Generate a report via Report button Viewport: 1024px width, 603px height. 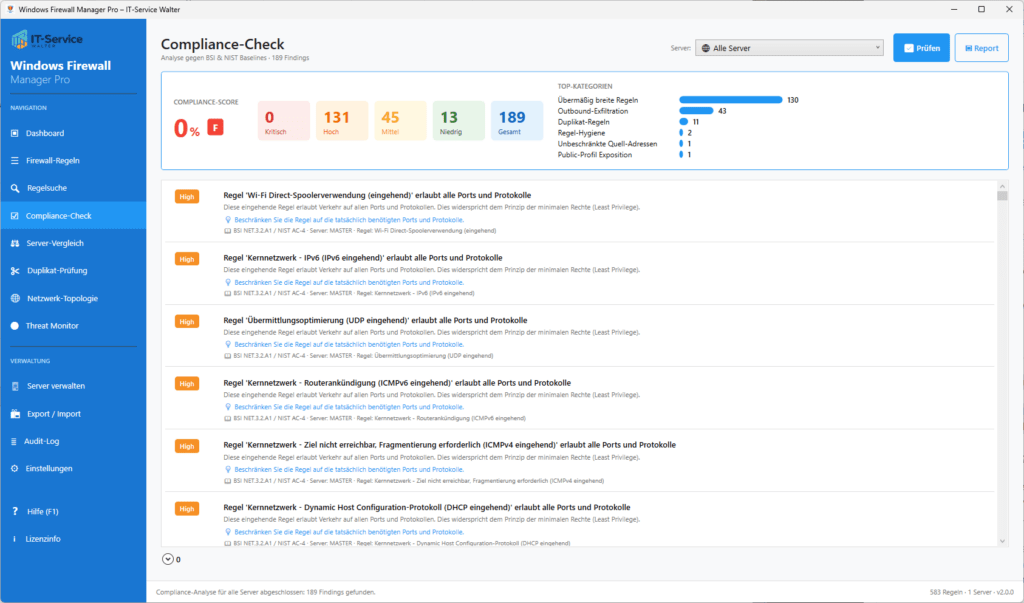pyautogui.click(x=982, y=48)
